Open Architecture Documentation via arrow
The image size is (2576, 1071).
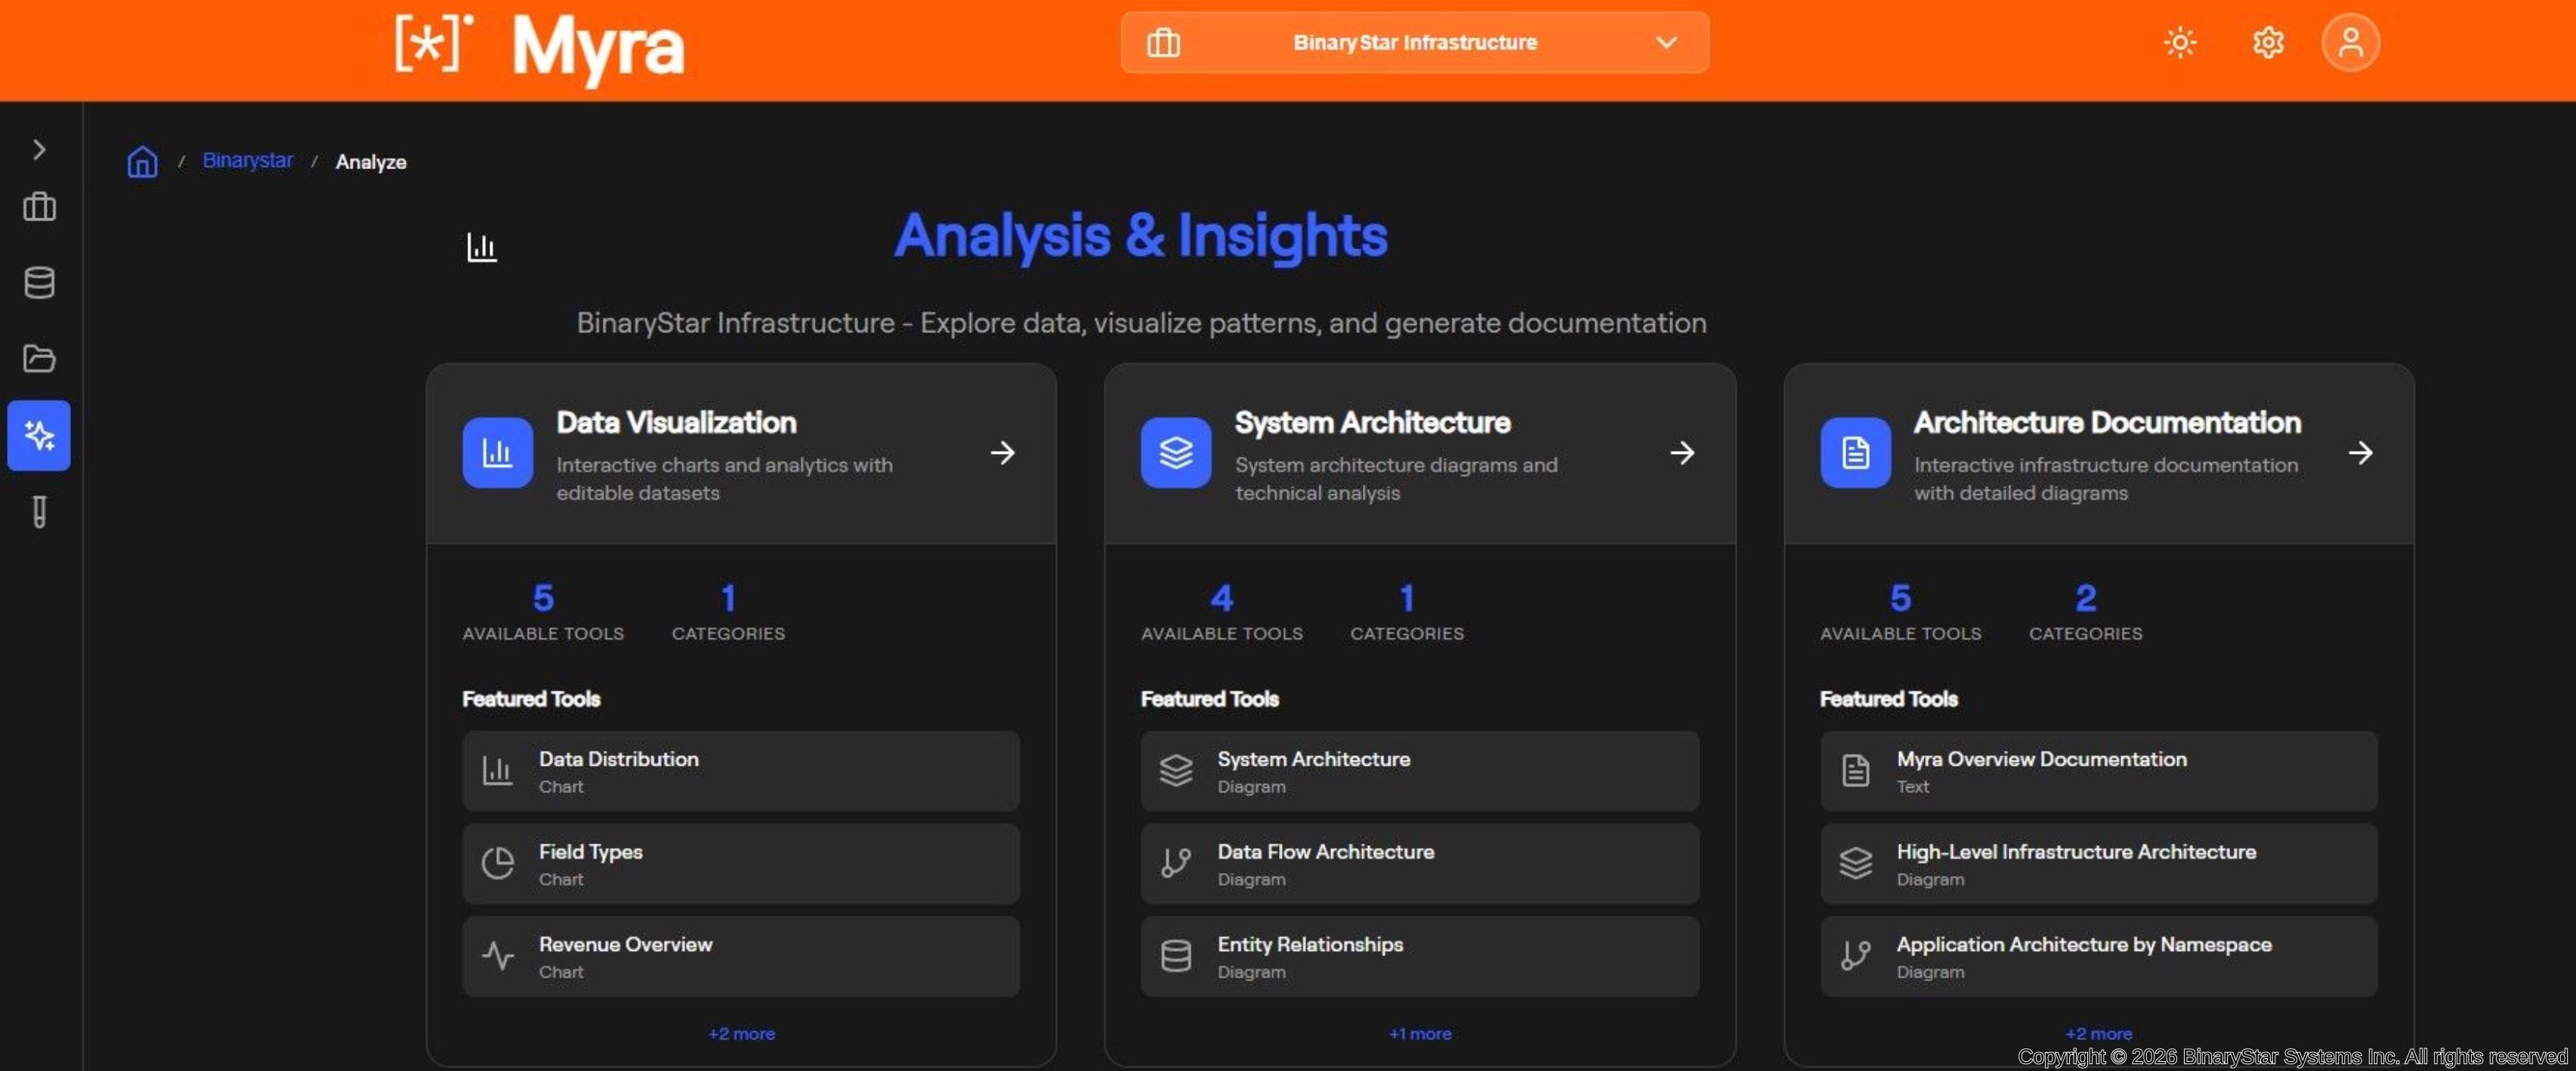point(2360,453)
